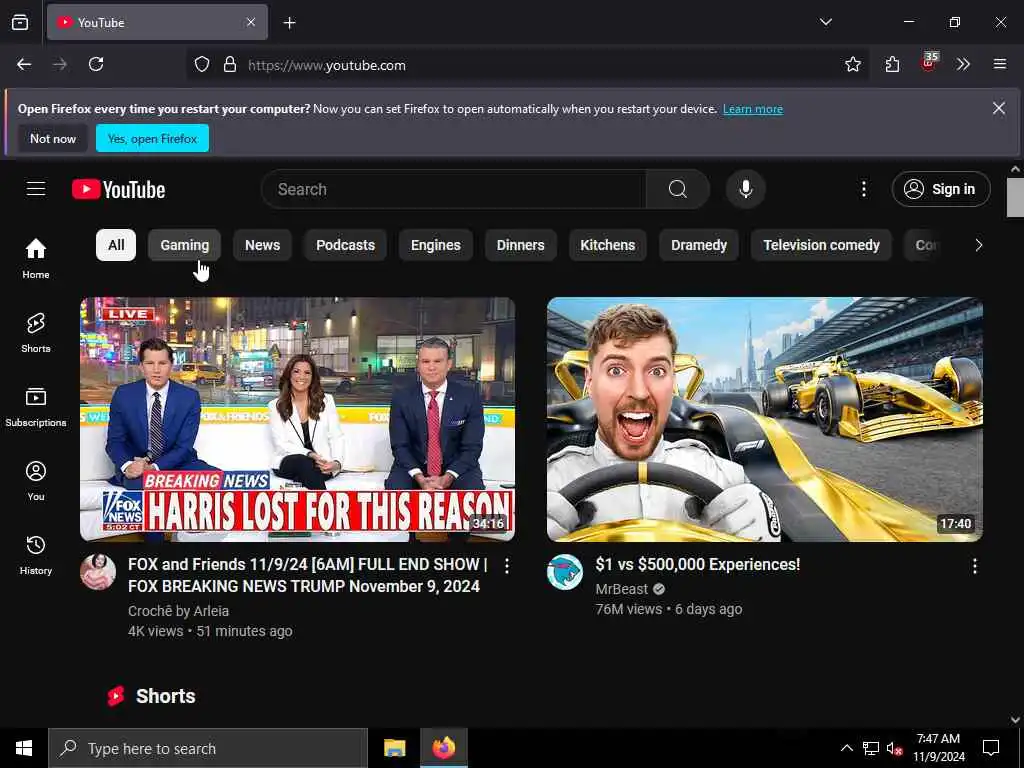Screen dimensions: 1024x768
Task: Click Crochê by Arleia channel avatar
Action: point(98,571)
